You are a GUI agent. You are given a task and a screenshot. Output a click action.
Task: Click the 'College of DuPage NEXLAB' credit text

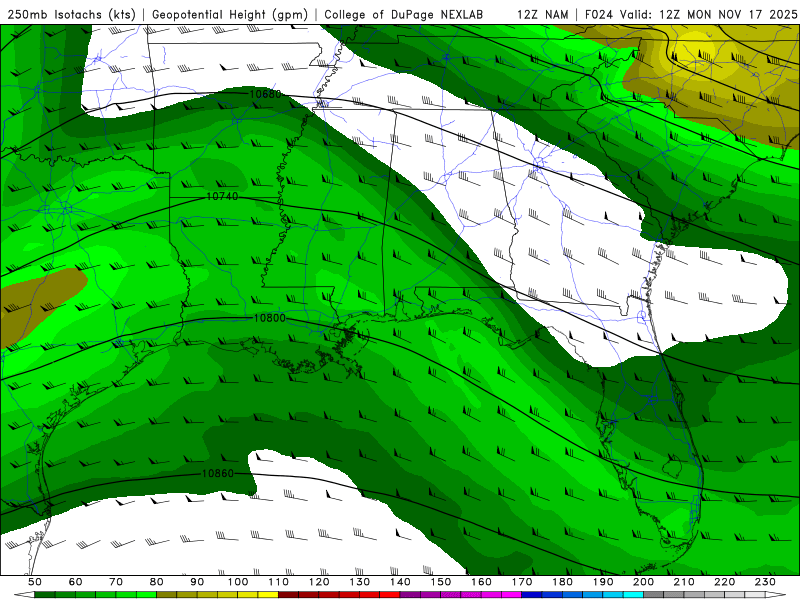tap(403, 14)
